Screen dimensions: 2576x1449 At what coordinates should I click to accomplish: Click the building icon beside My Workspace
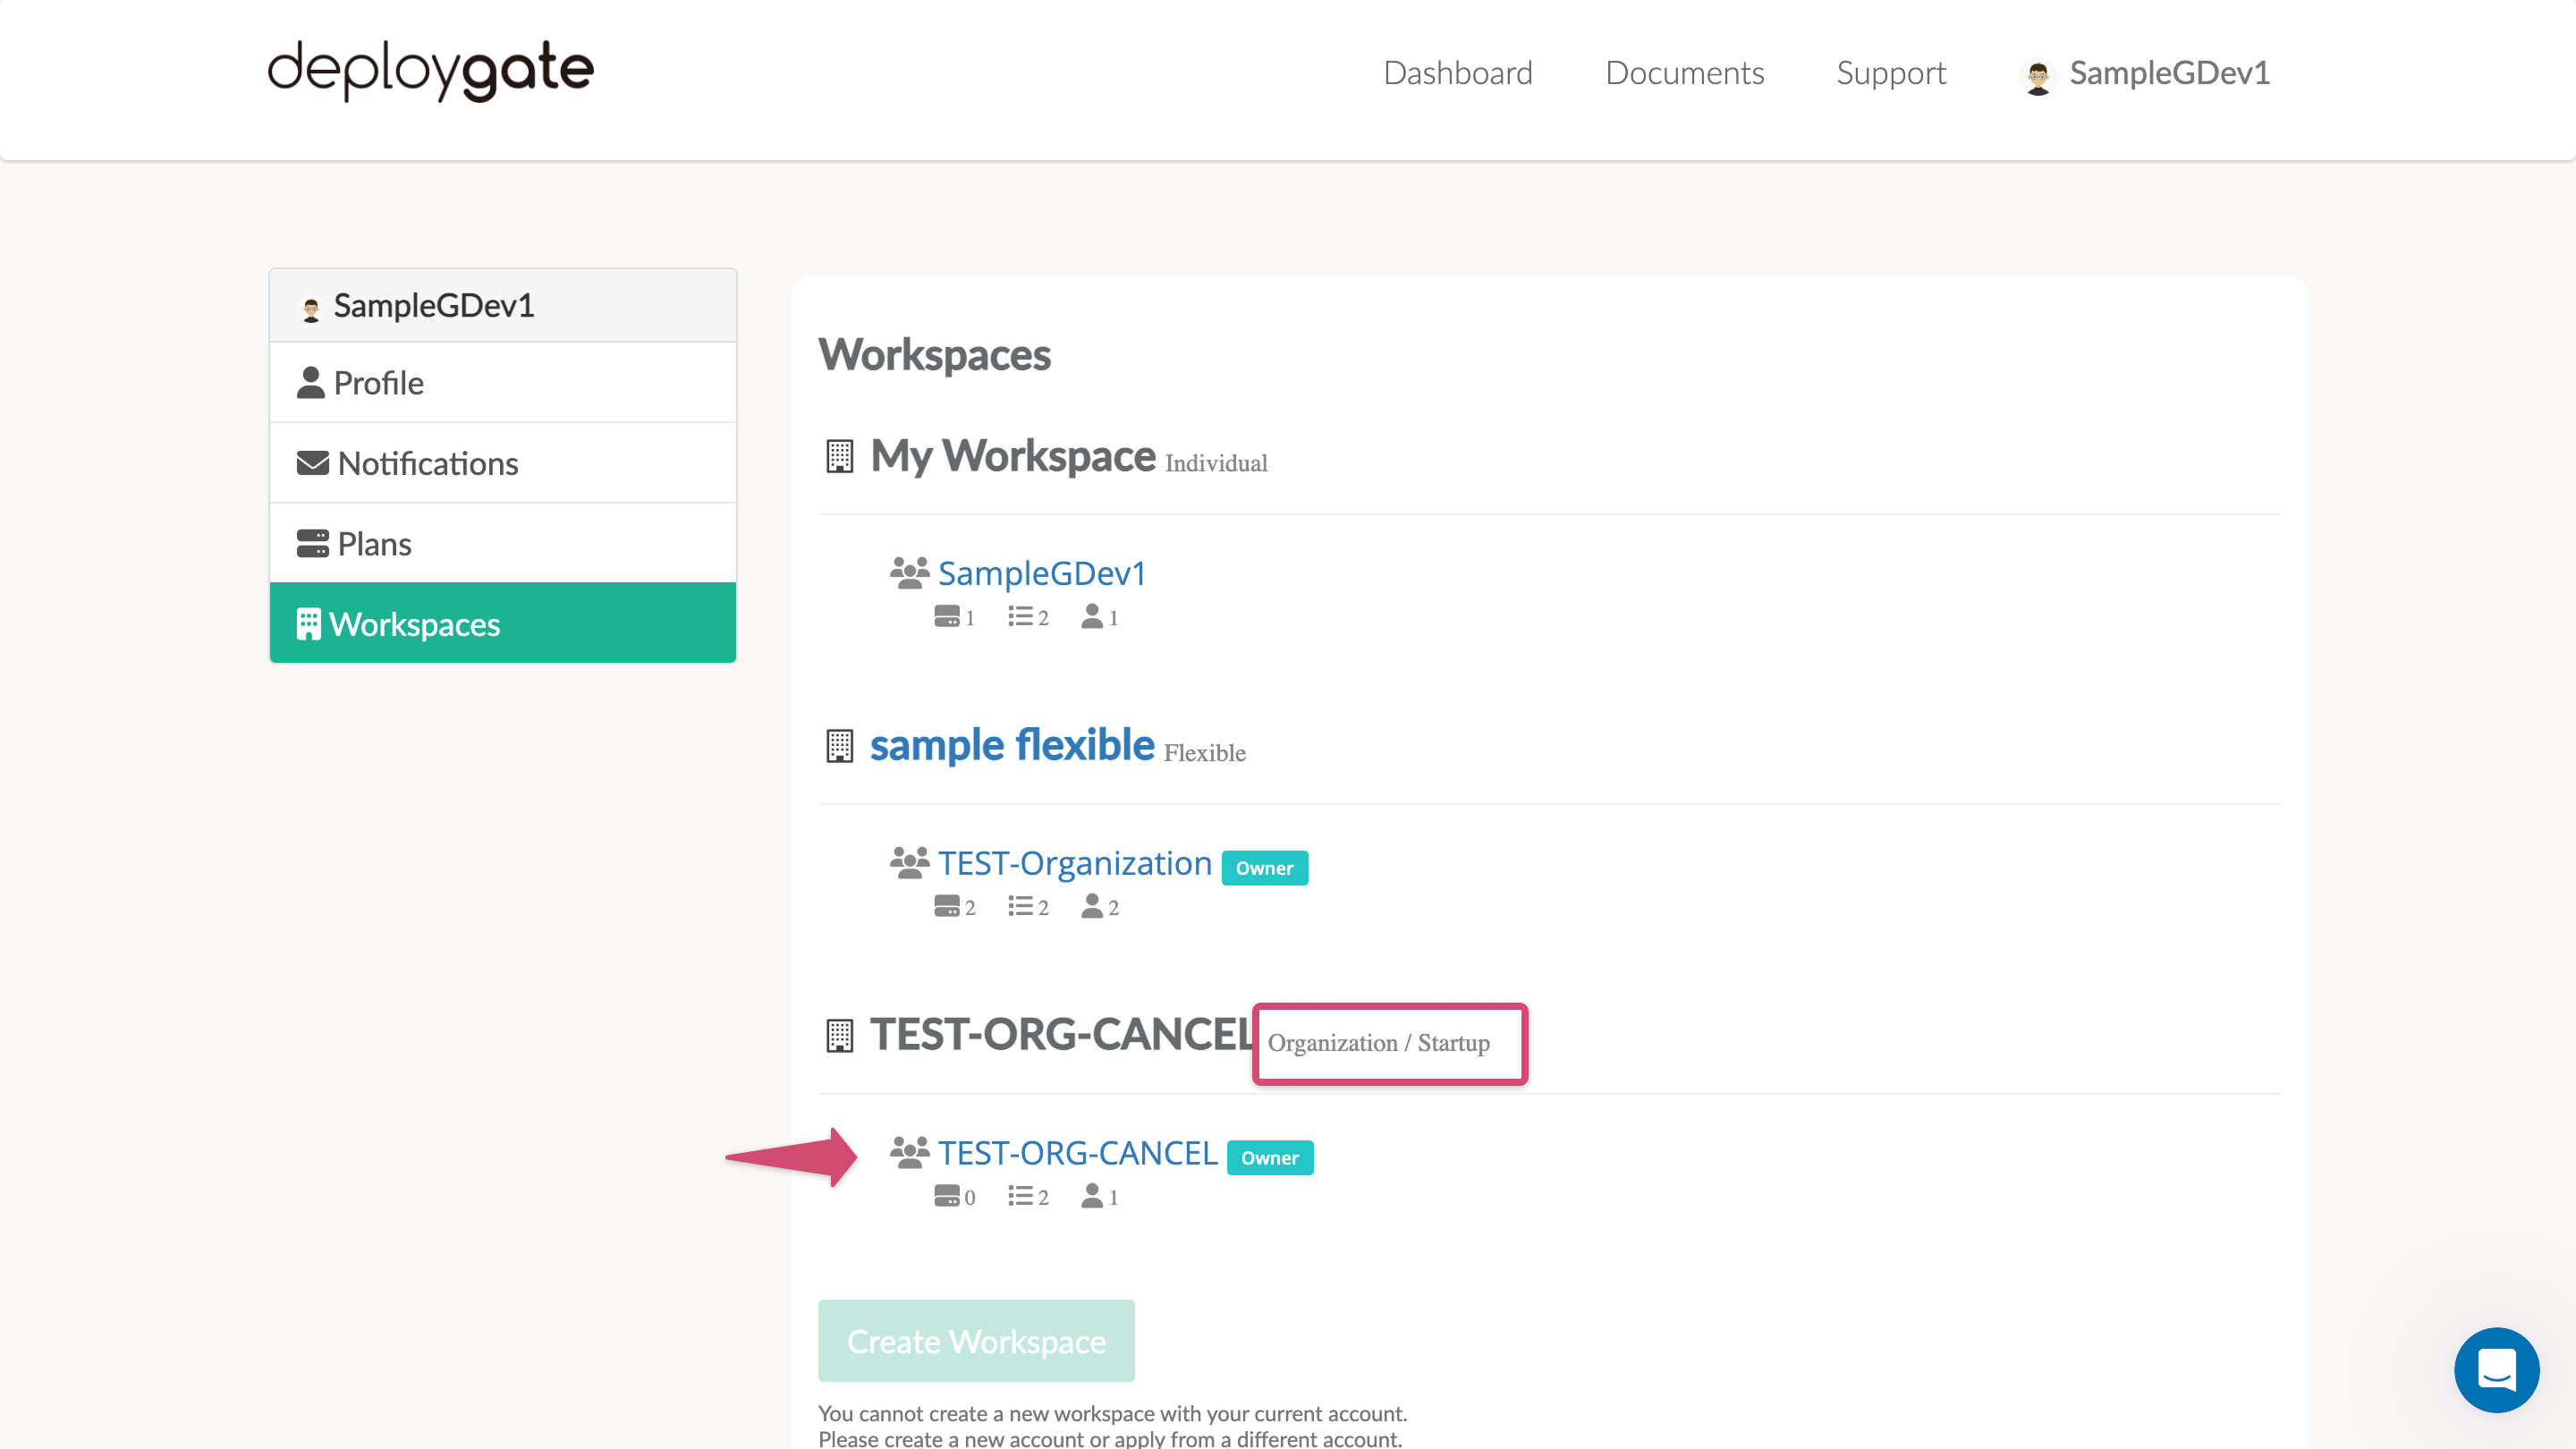[839, 456]
